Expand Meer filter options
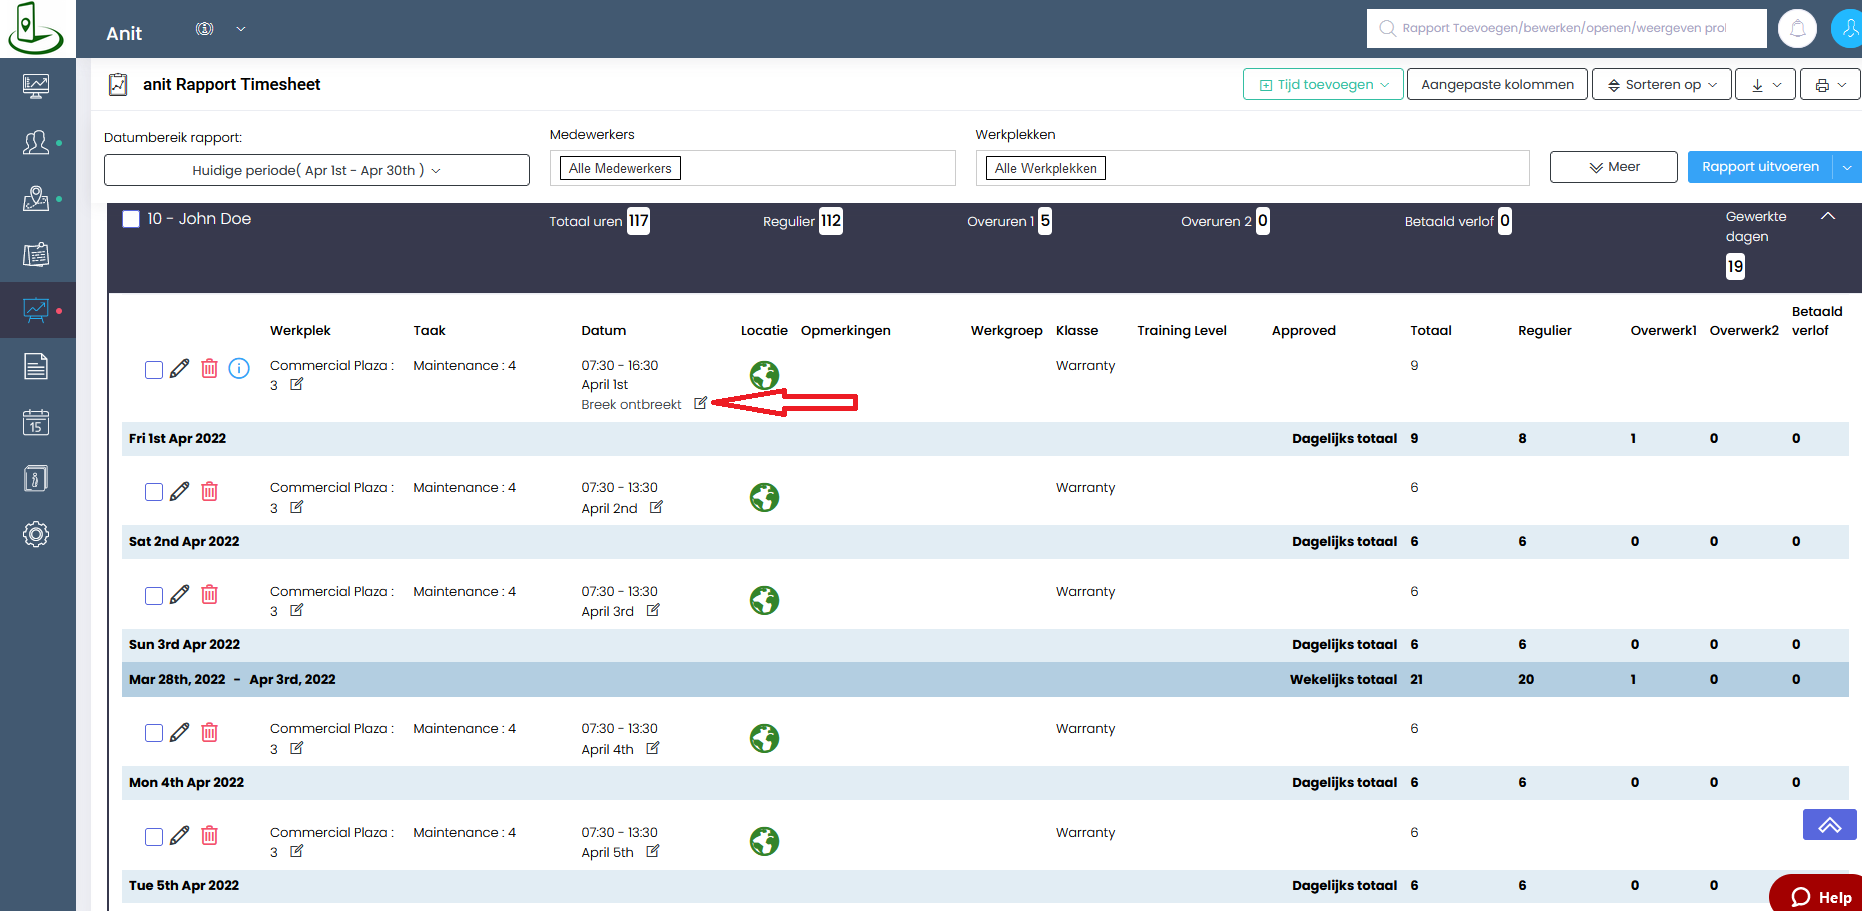 click(1613, 167)
